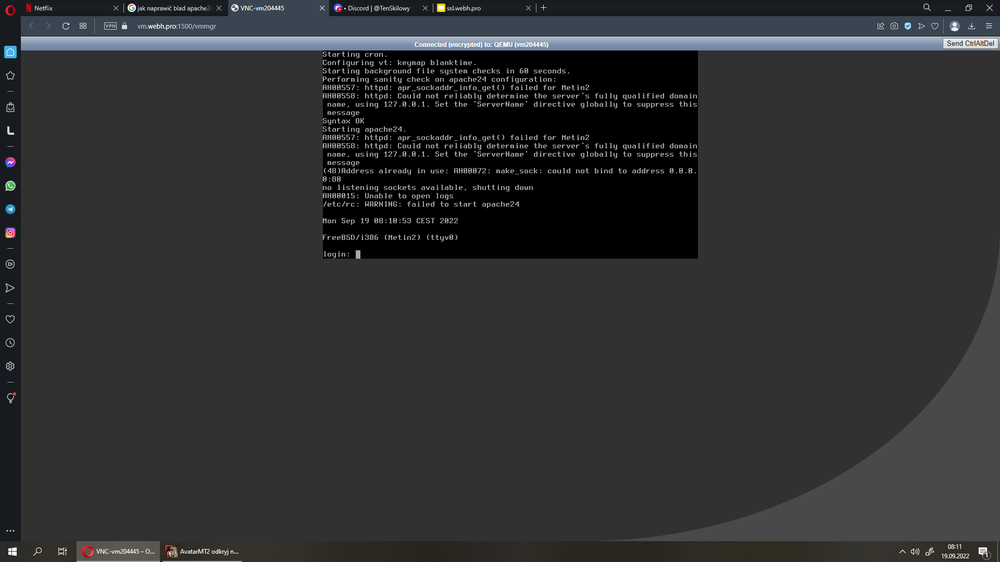Open sidebar three-dots setup menu

[10, 531]
